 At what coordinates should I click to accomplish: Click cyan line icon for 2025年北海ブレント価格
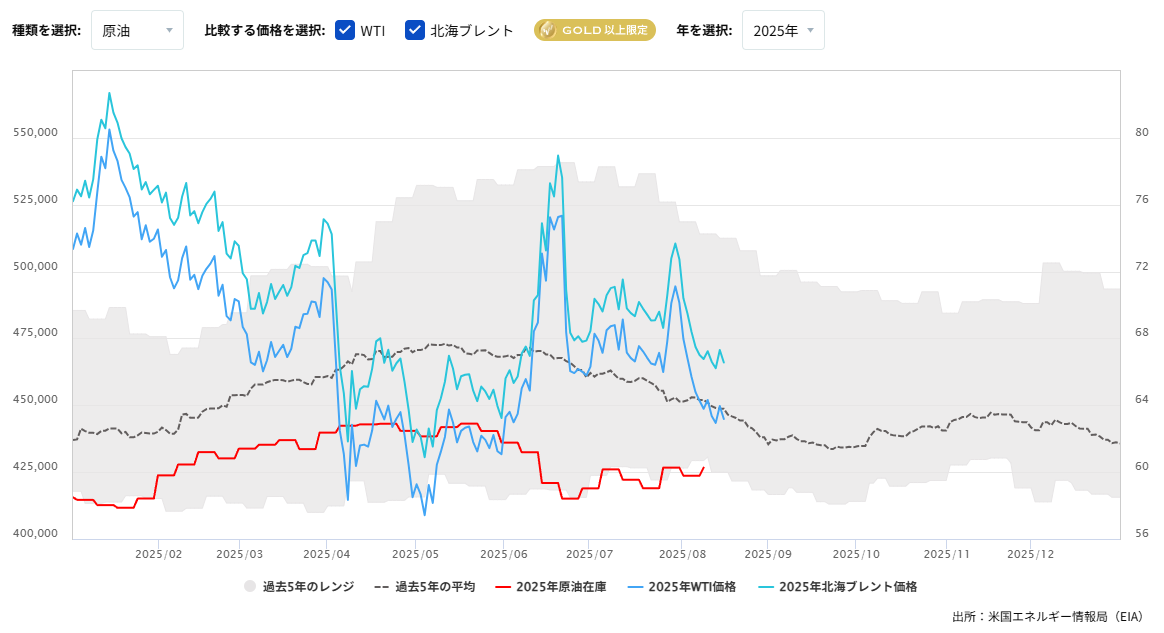click(766, 587)
